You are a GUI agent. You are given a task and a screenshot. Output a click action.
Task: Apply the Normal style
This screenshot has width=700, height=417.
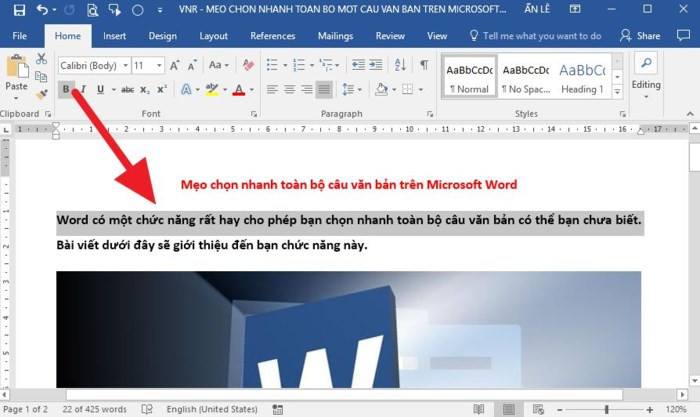(470, 77)
